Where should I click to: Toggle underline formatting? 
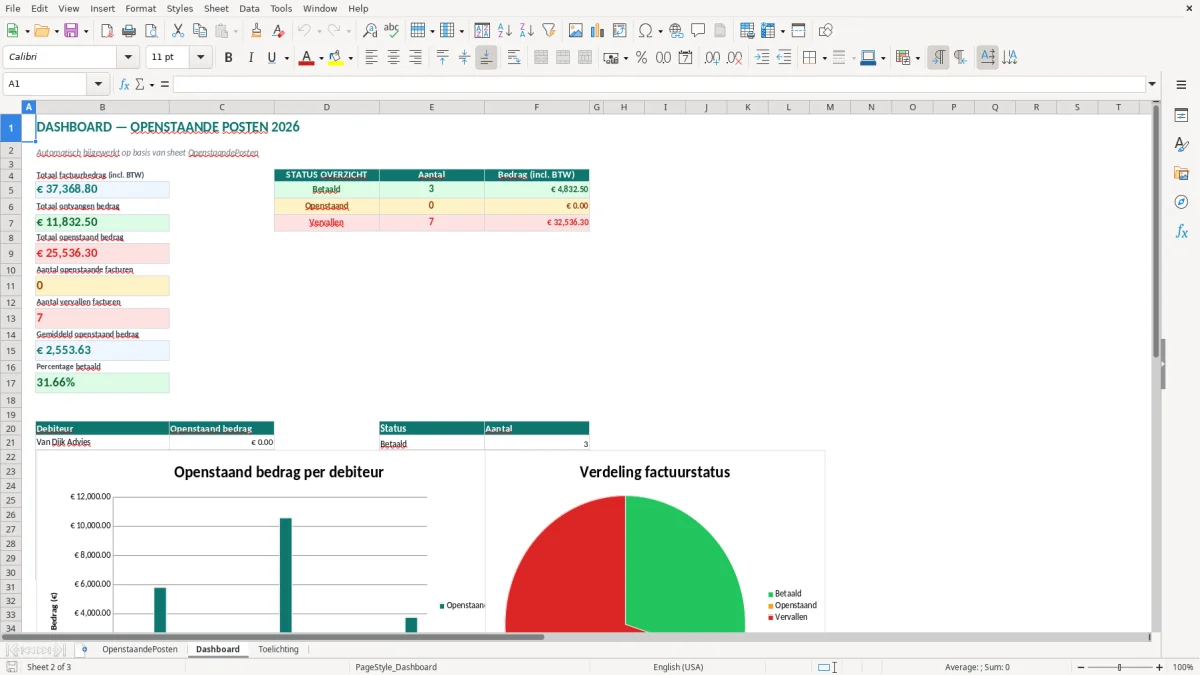click(x=271, y=58)
